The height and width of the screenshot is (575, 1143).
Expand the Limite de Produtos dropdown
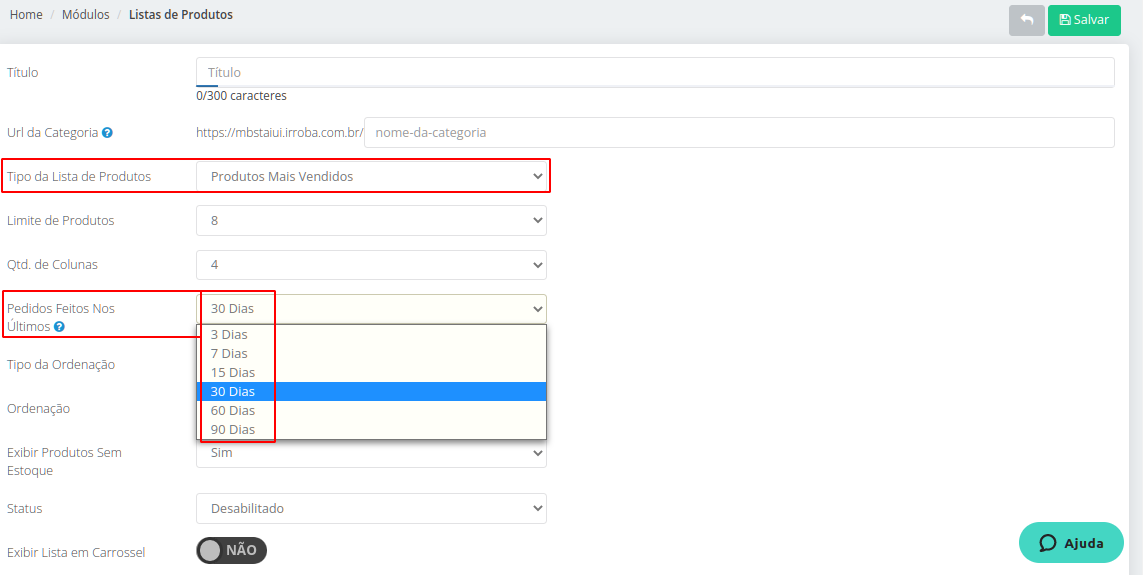[x=371, y=220]
